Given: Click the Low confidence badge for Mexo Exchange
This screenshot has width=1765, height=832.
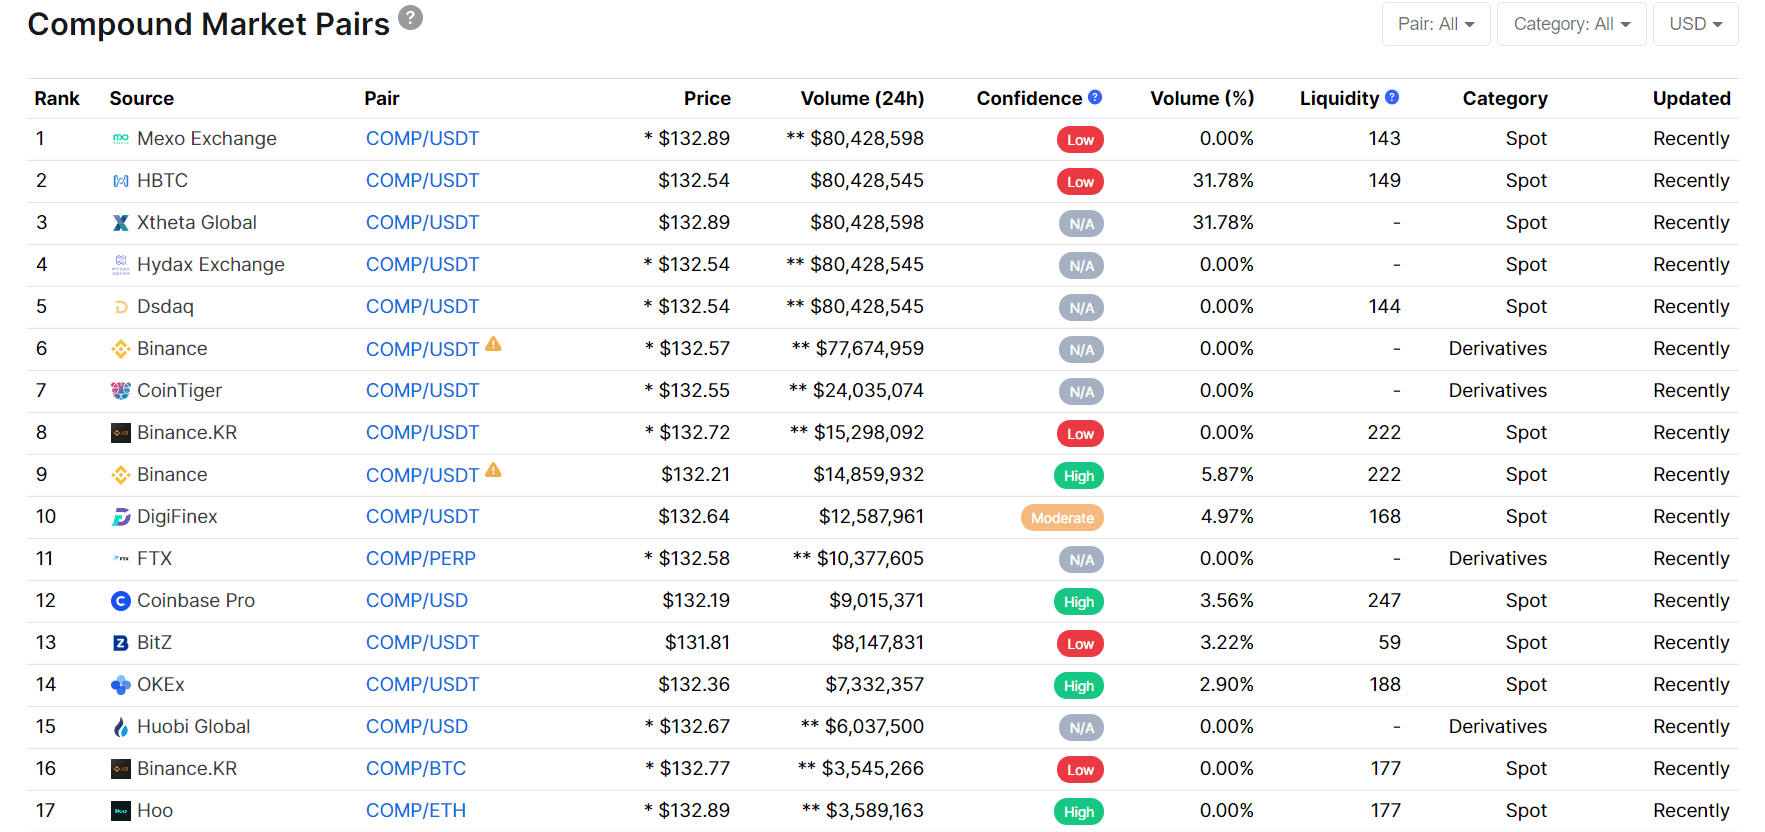Looking at the screenshot, I should click(x=1080, y=140).
